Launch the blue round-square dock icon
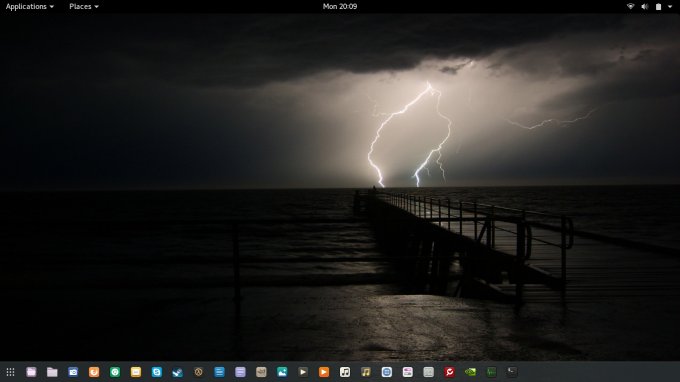This screenshot has width=680, height=382. 386,372
